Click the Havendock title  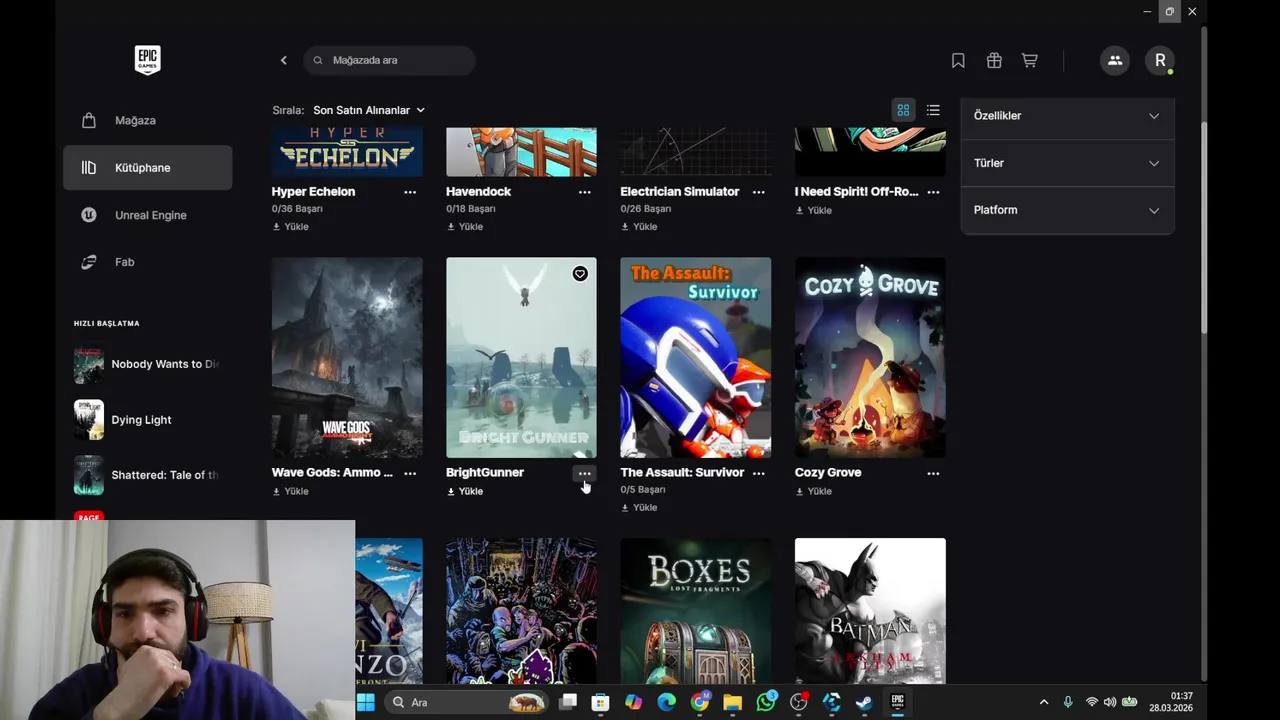[x=478, y=192]
